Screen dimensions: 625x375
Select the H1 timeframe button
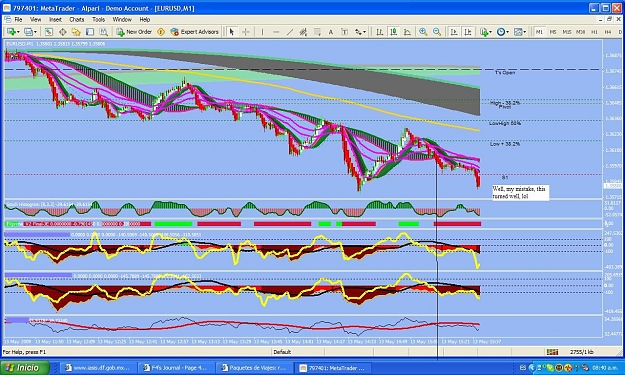pos(594,32)
